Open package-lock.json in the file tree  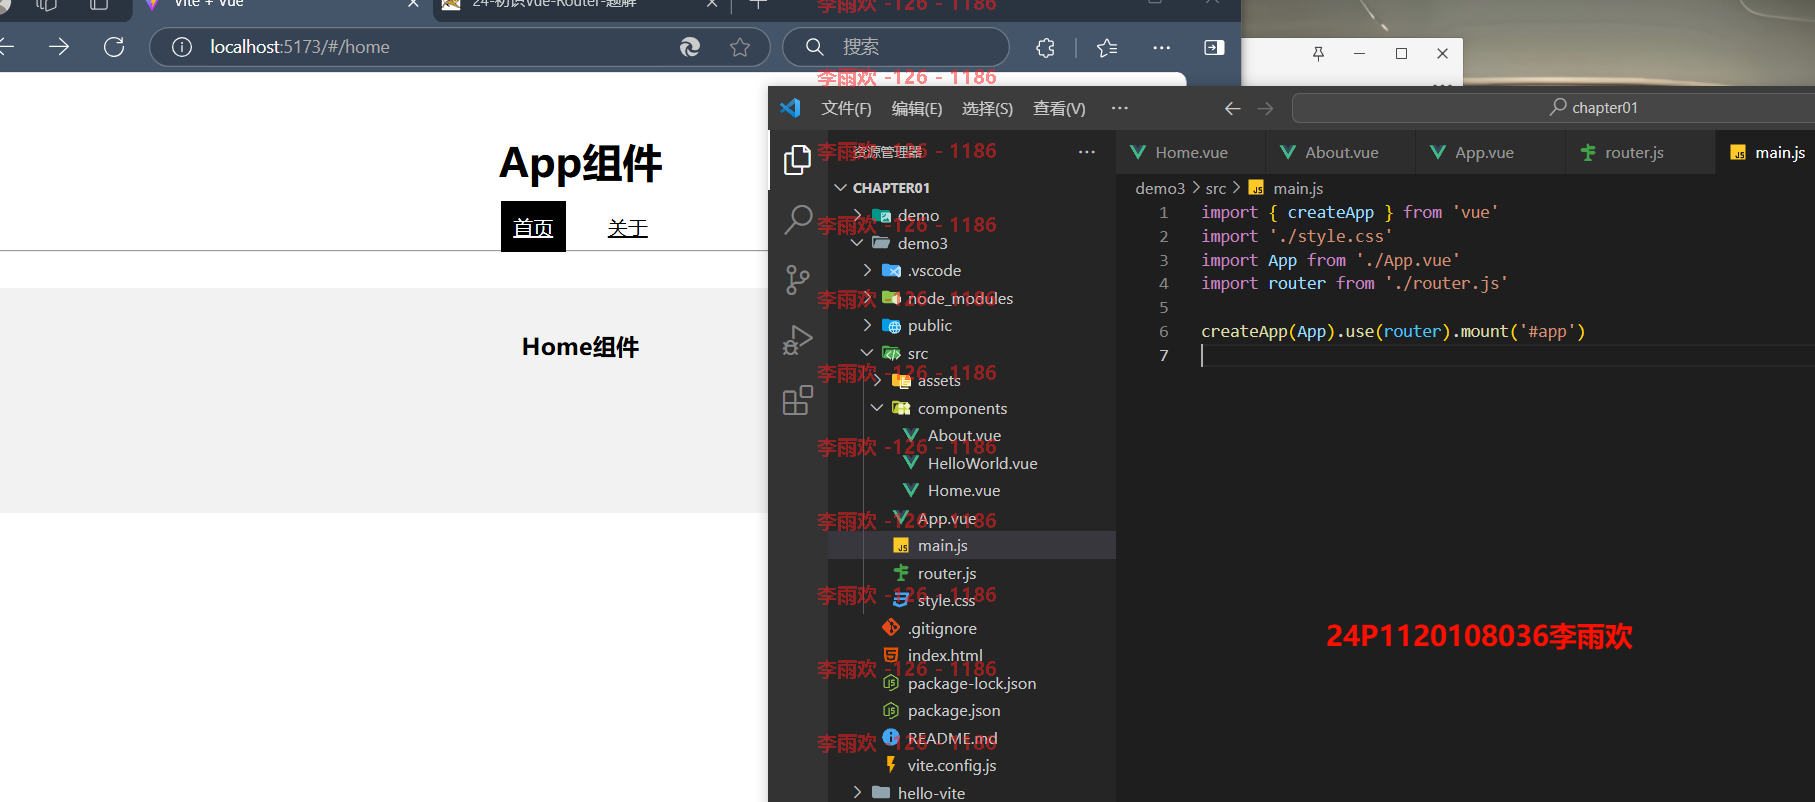972,683
